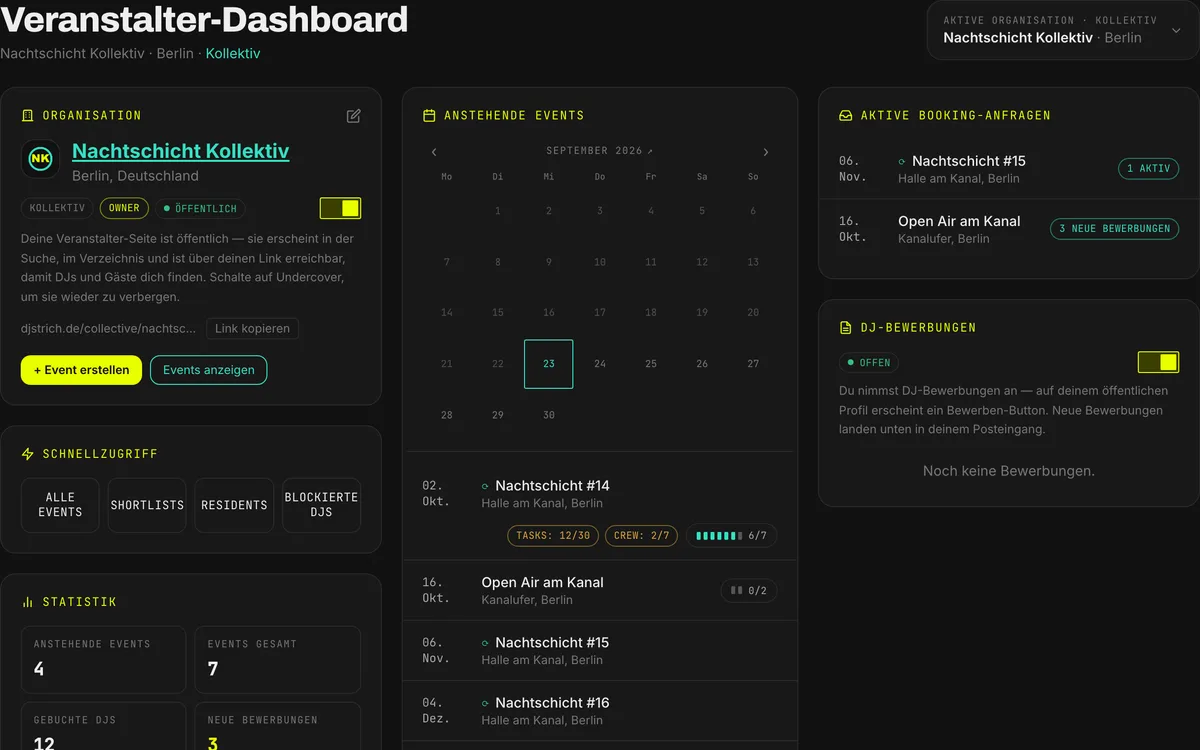Screen dimensions: 1200x750
Task: Open Nachtschicht #15 in upcoming events list
Action: click(x=600, y=651)
